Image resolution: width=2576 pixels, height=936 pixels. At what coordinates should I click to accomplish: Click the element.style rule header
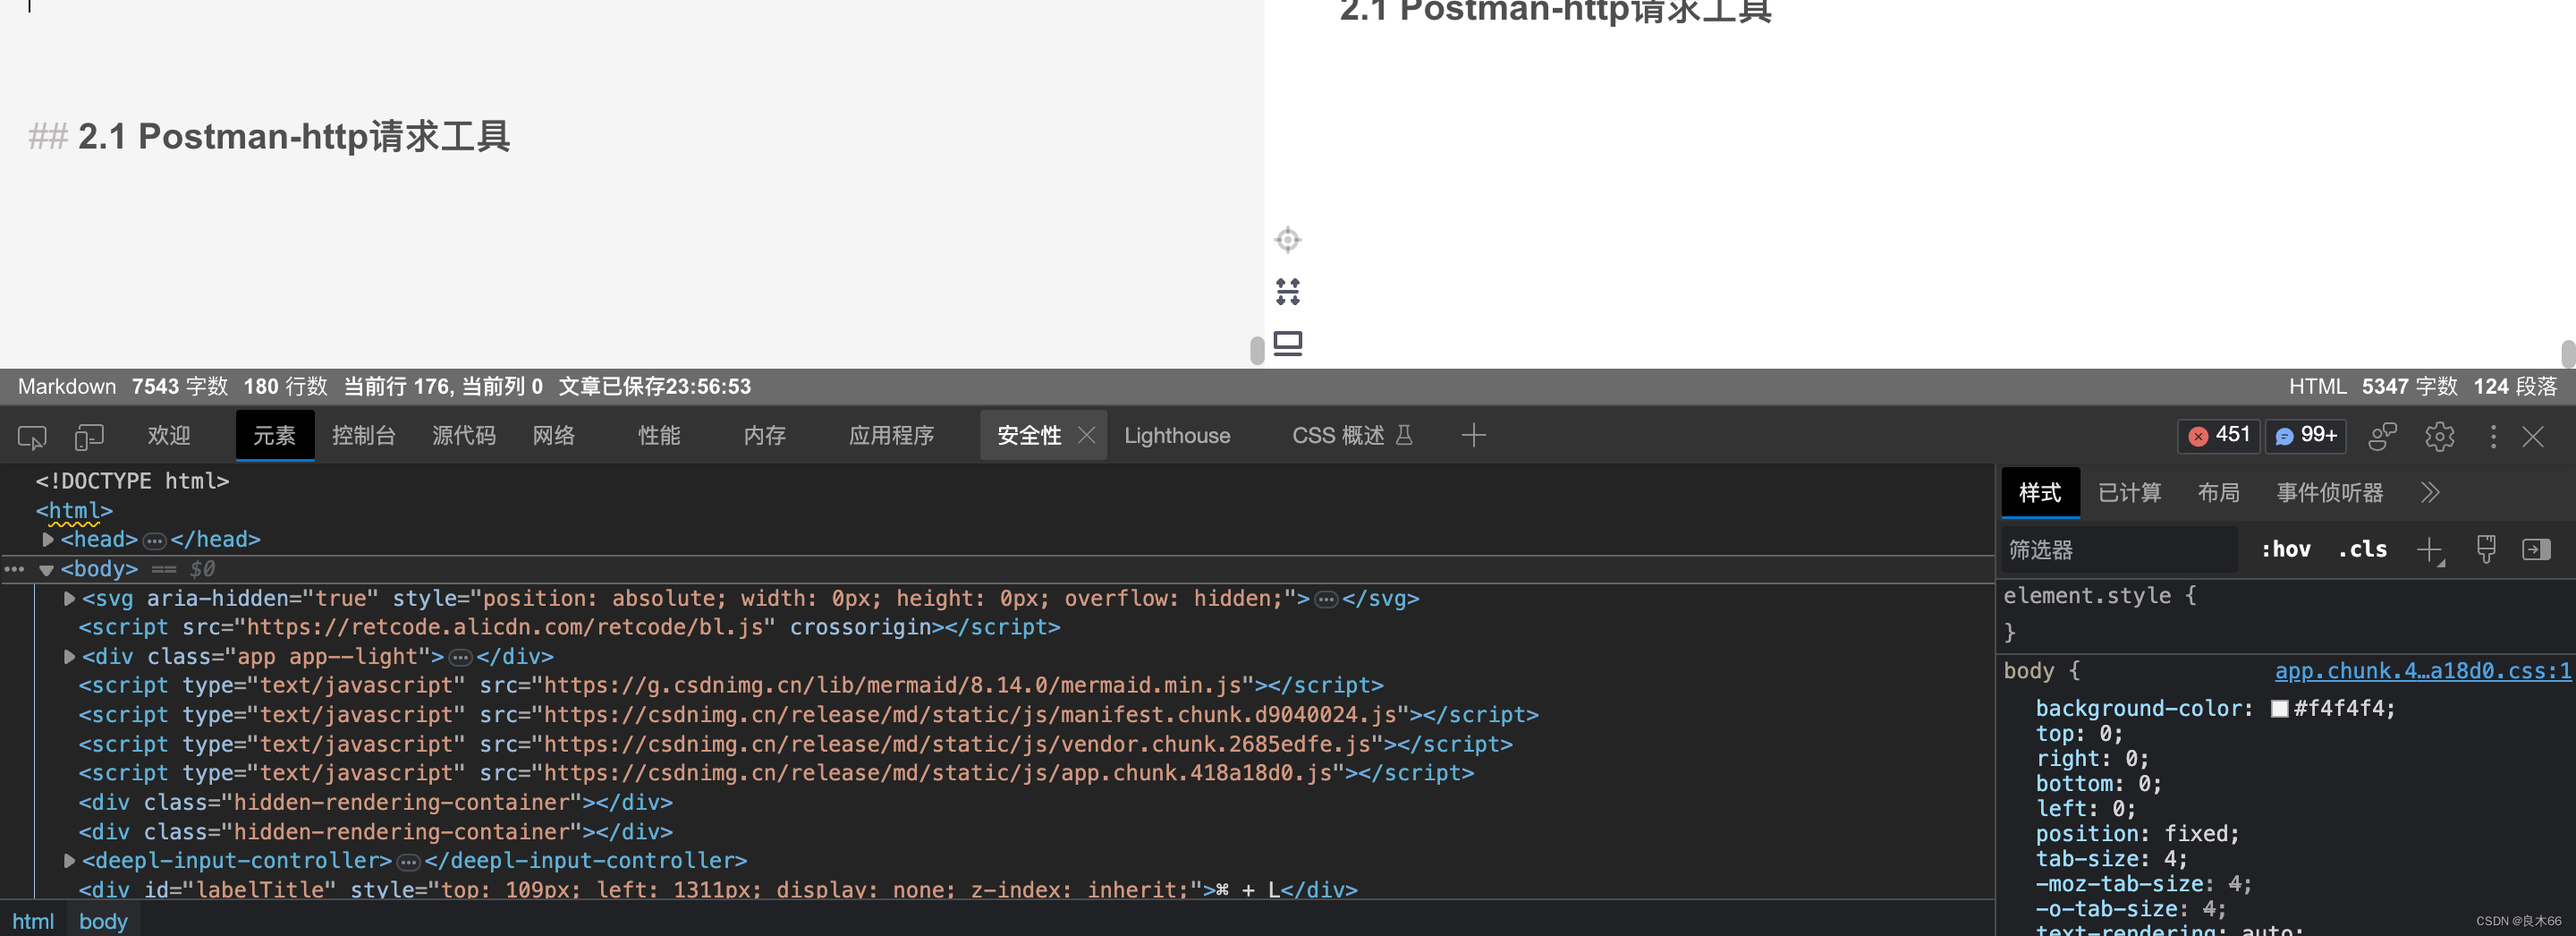[2100, 596]
